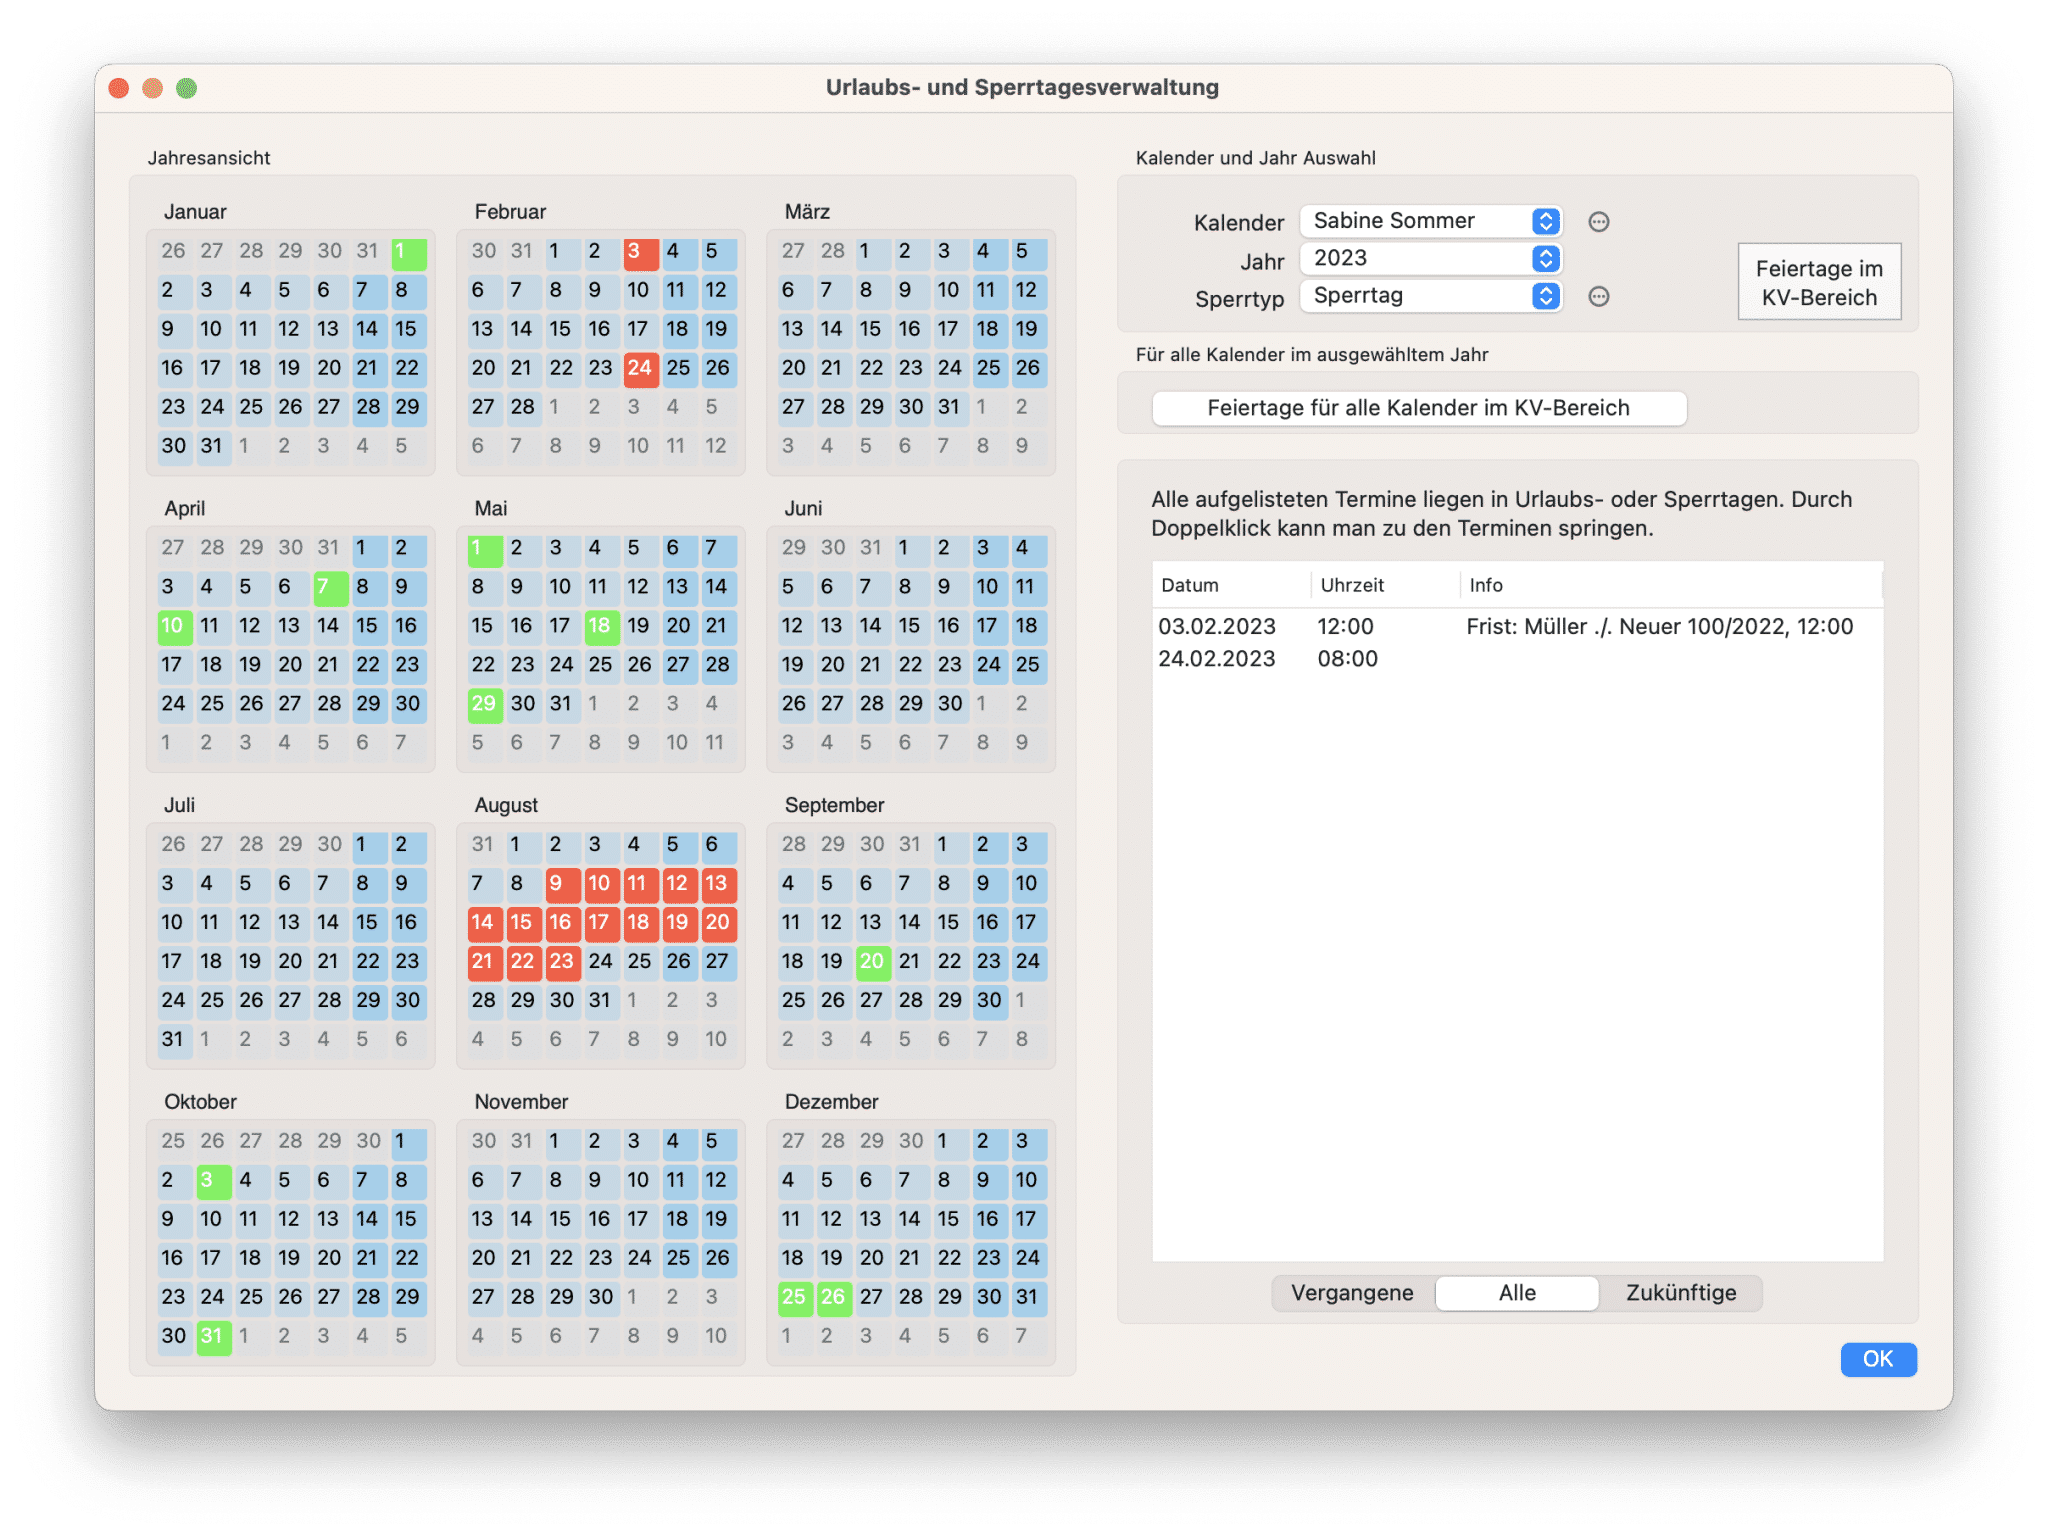2048x1536 pixels.
Task: Select day 30 in Juni
Action: 950,704
